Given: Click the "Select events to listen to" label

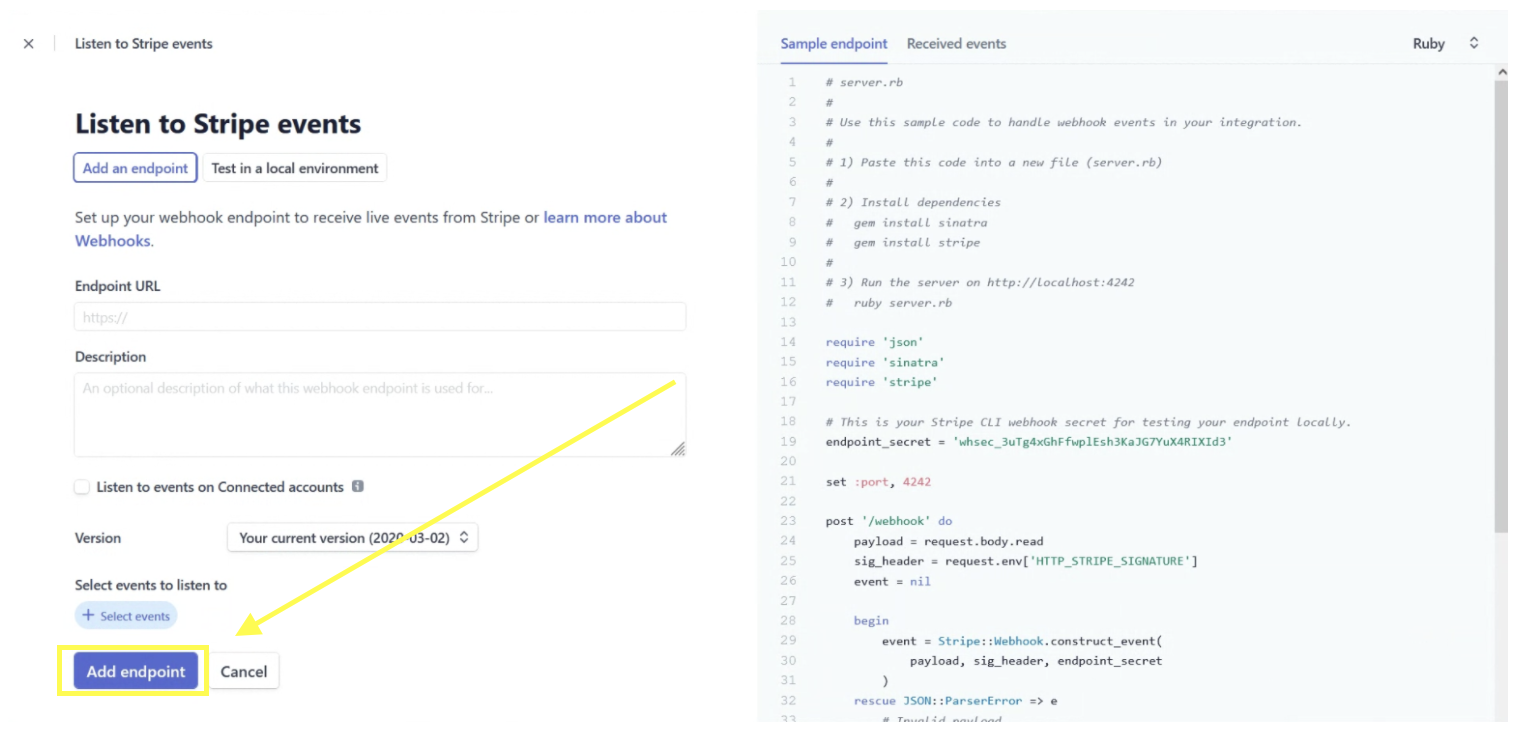Looking at the screenshot, I should (151, 585).
